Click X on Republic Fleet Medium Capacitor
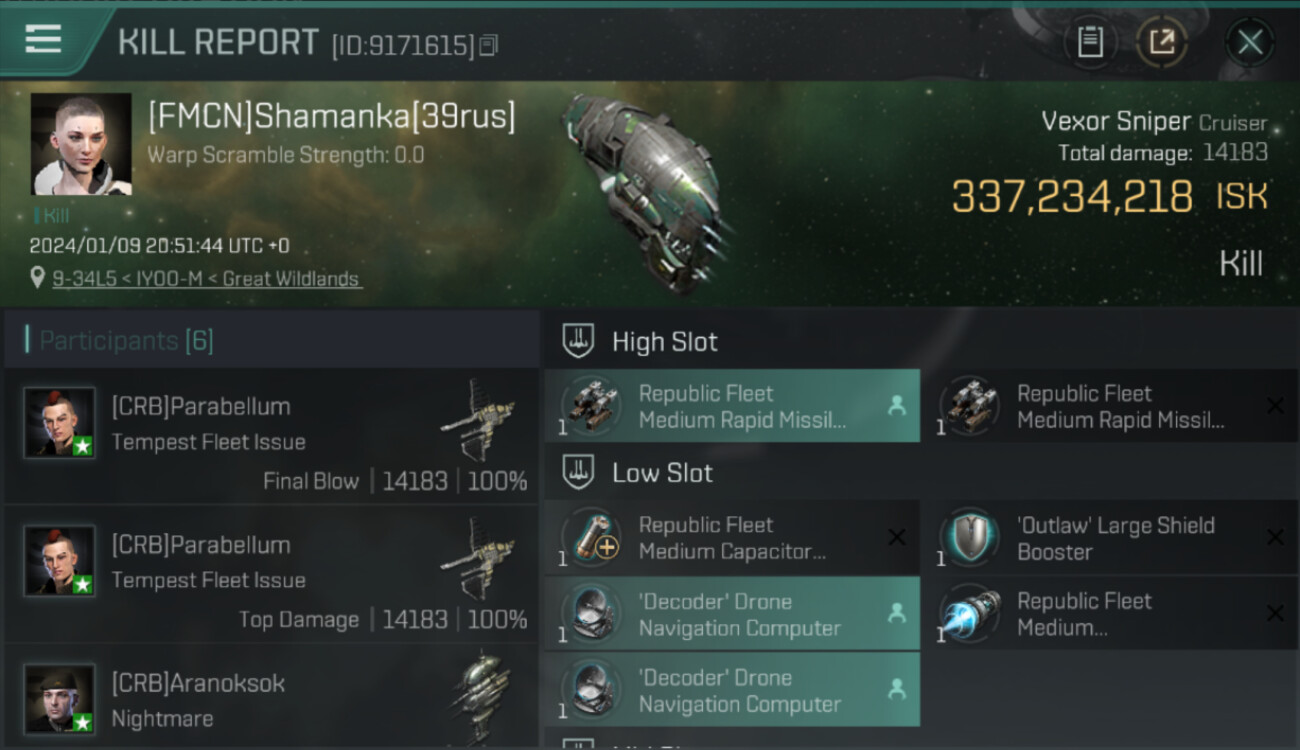 click(897, 537)
